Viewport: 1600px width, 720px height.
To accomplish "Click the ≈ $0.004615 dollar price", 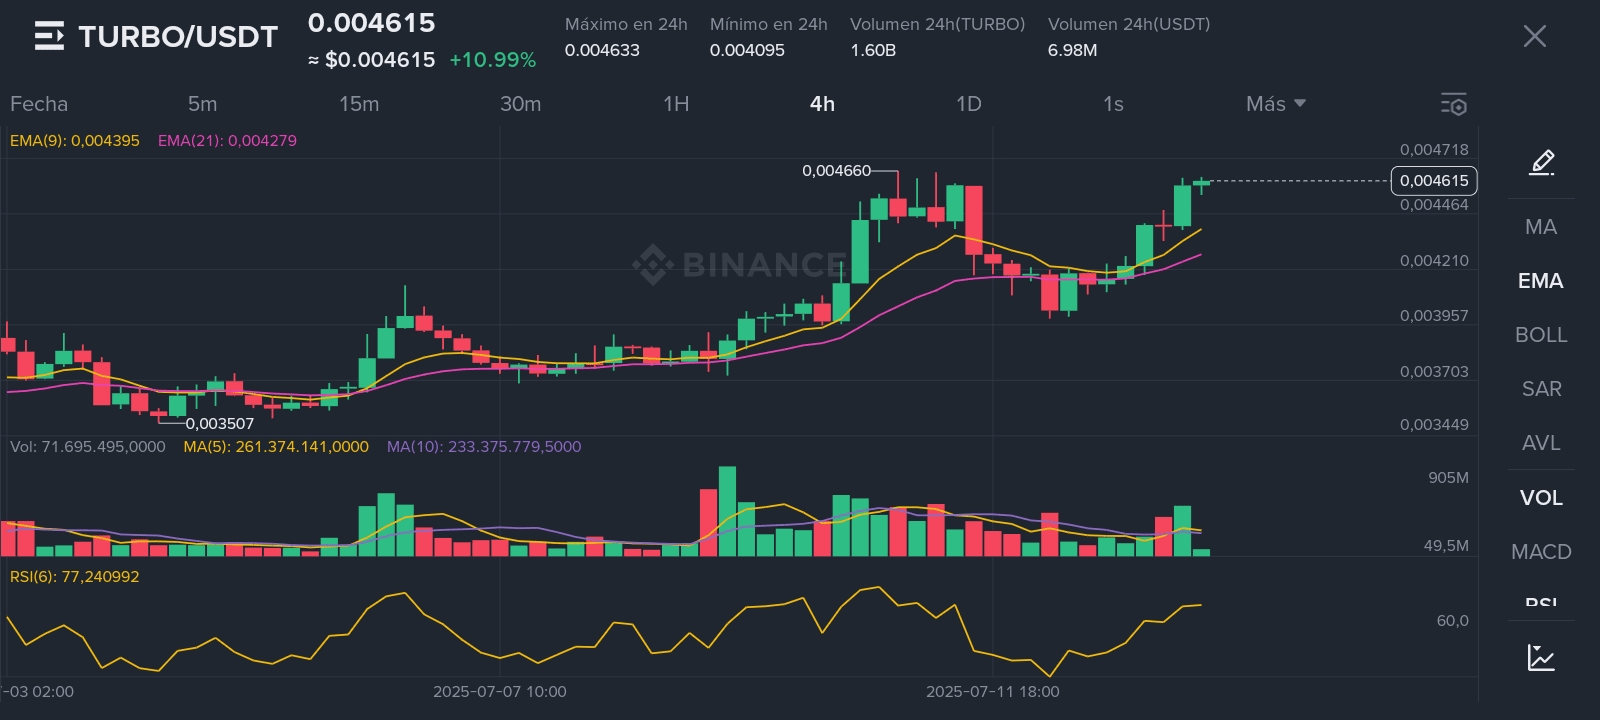I will pos(371,60).
